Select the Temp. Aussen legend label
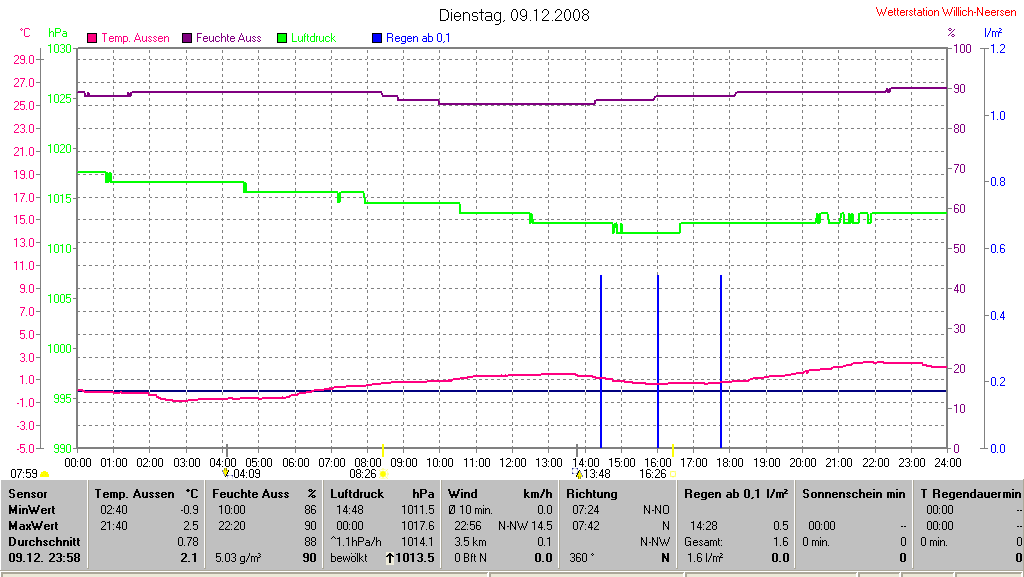This screenshot has height=577, width=1024. pyautogui.click(x=135, y=39)
